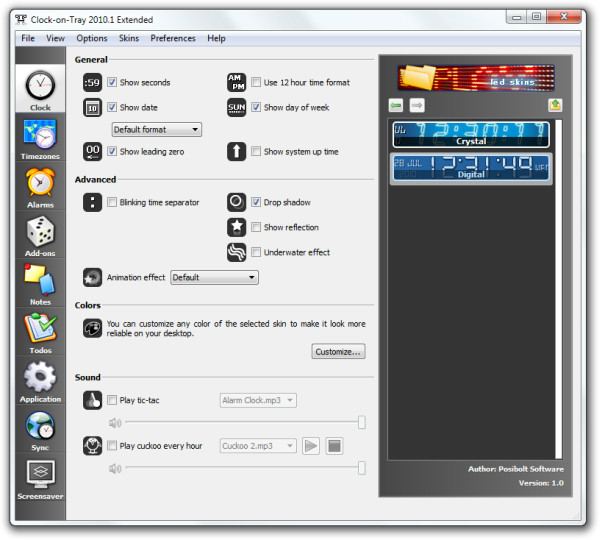
Task: Open the Sync globe section
Action: pyautogui.click(x=40, y=430)
